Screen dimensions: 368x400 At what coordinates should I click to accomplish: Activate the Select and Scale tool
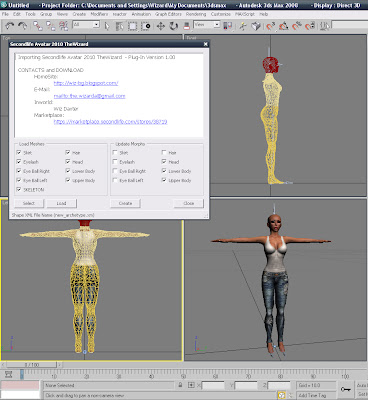[x=187, y=26]
